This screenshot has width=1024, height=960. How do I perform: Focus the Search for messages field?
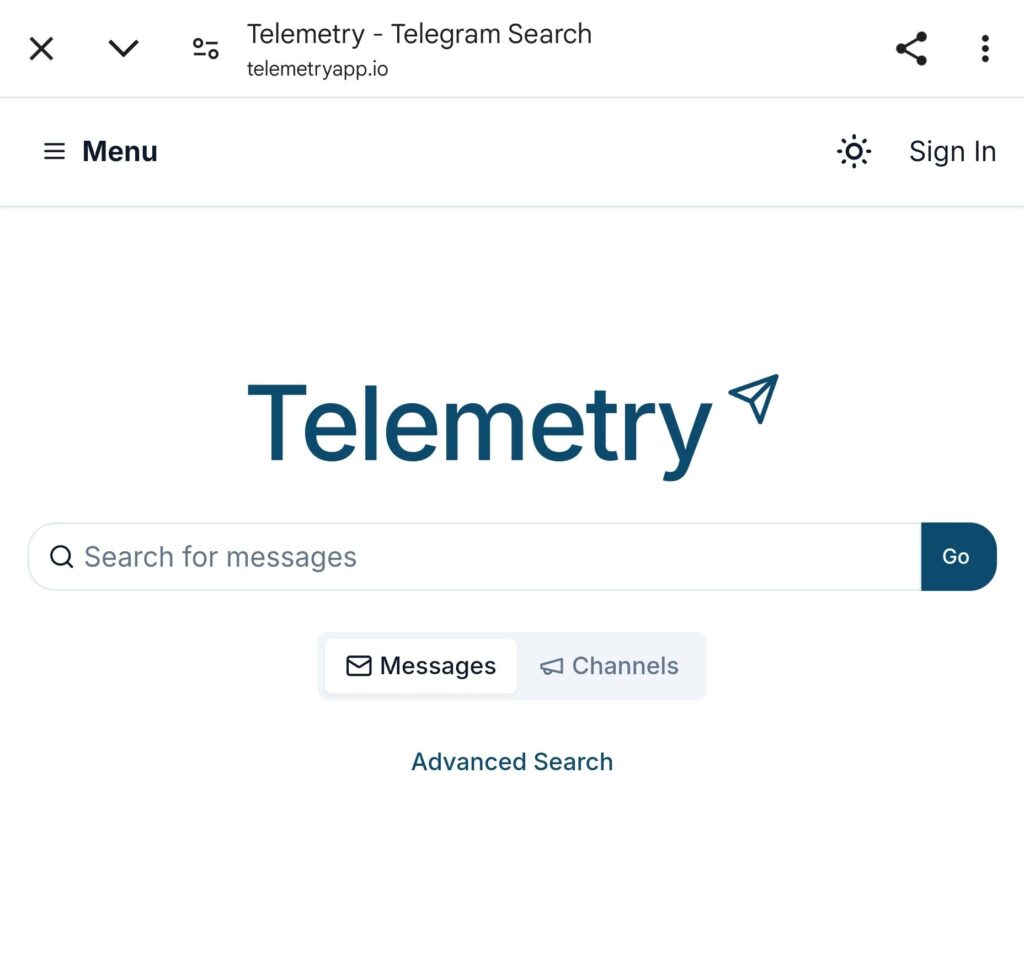(x=475, y=557)
